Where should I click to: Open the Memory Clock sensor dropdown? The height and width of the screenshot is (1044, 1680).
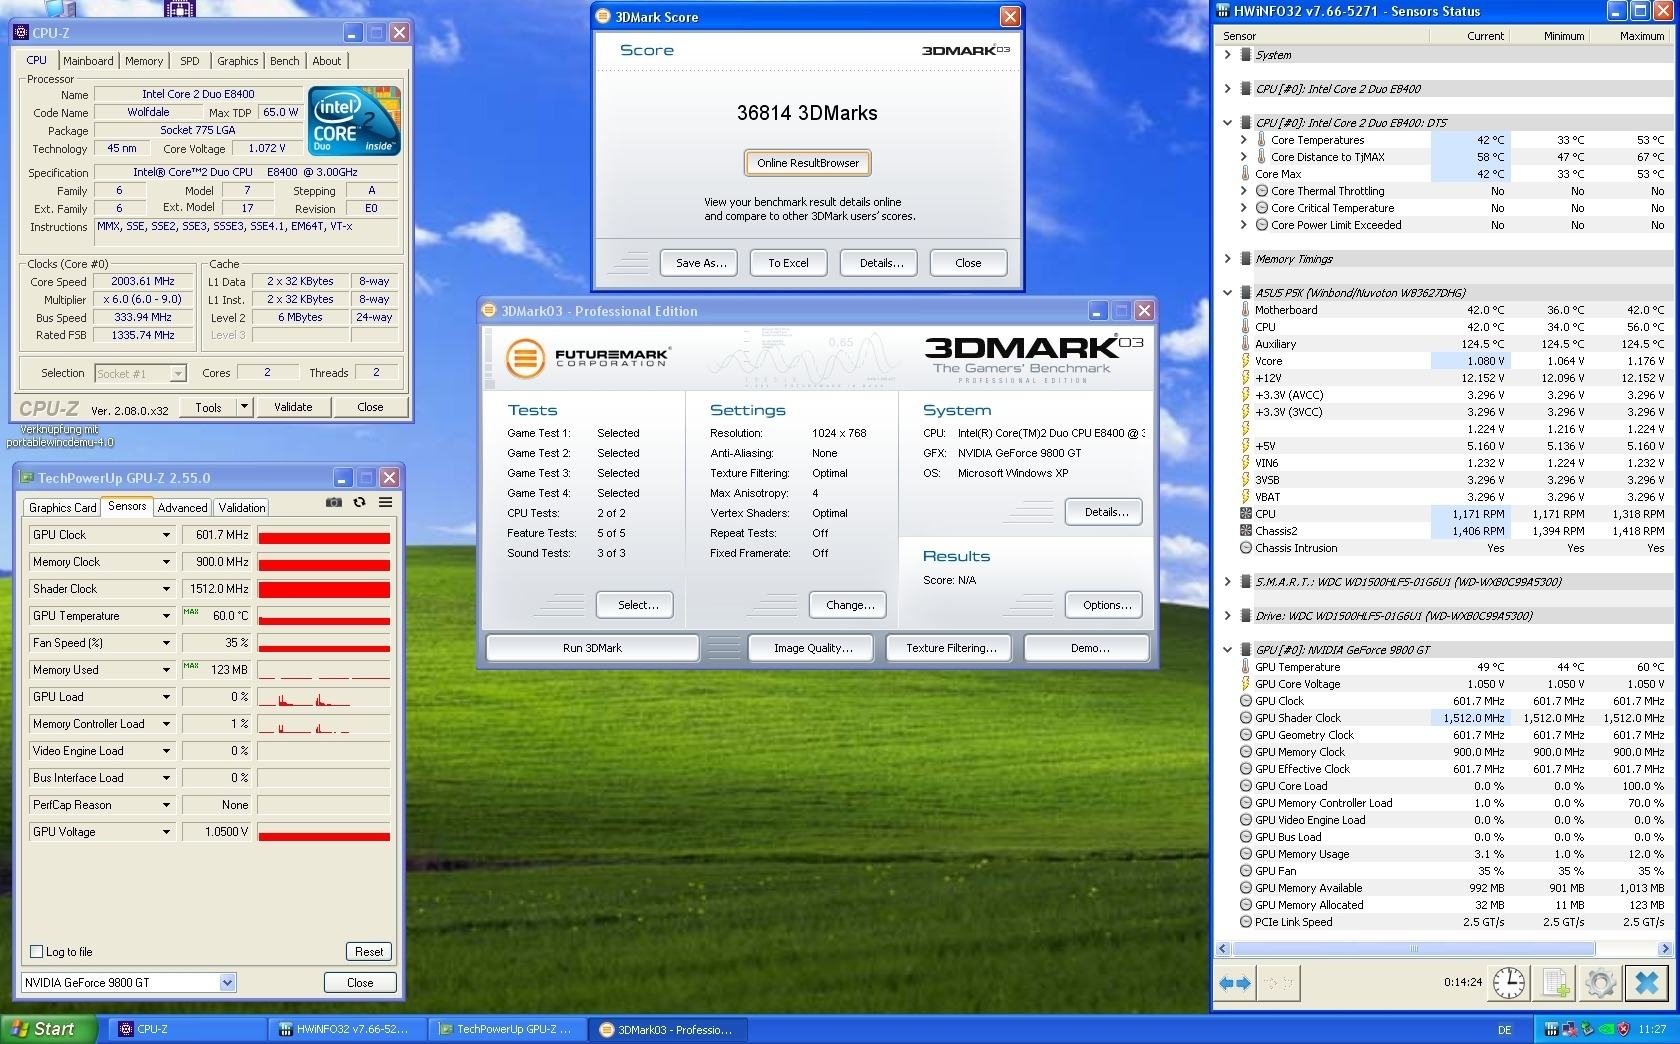point(166,562)
